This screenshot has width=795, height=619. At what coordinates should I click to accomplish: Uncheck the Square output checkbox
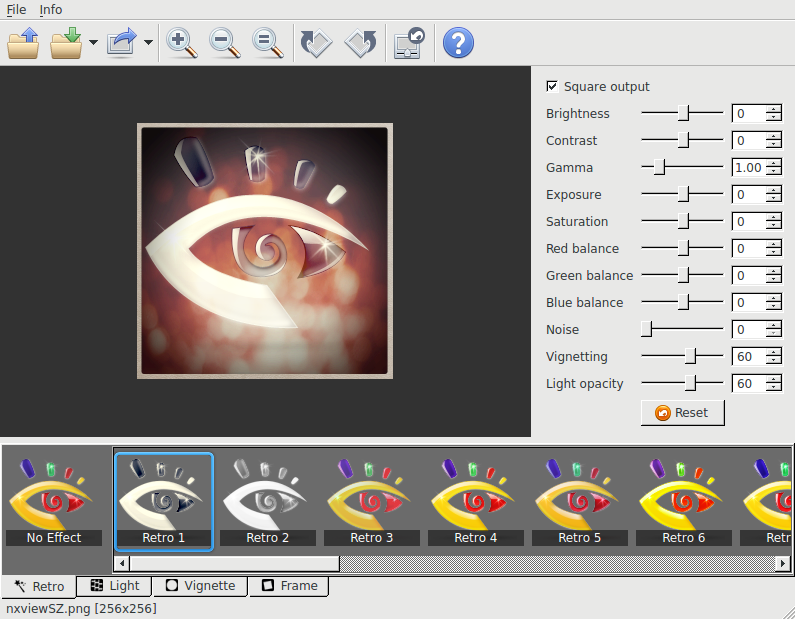coord(552,87)
